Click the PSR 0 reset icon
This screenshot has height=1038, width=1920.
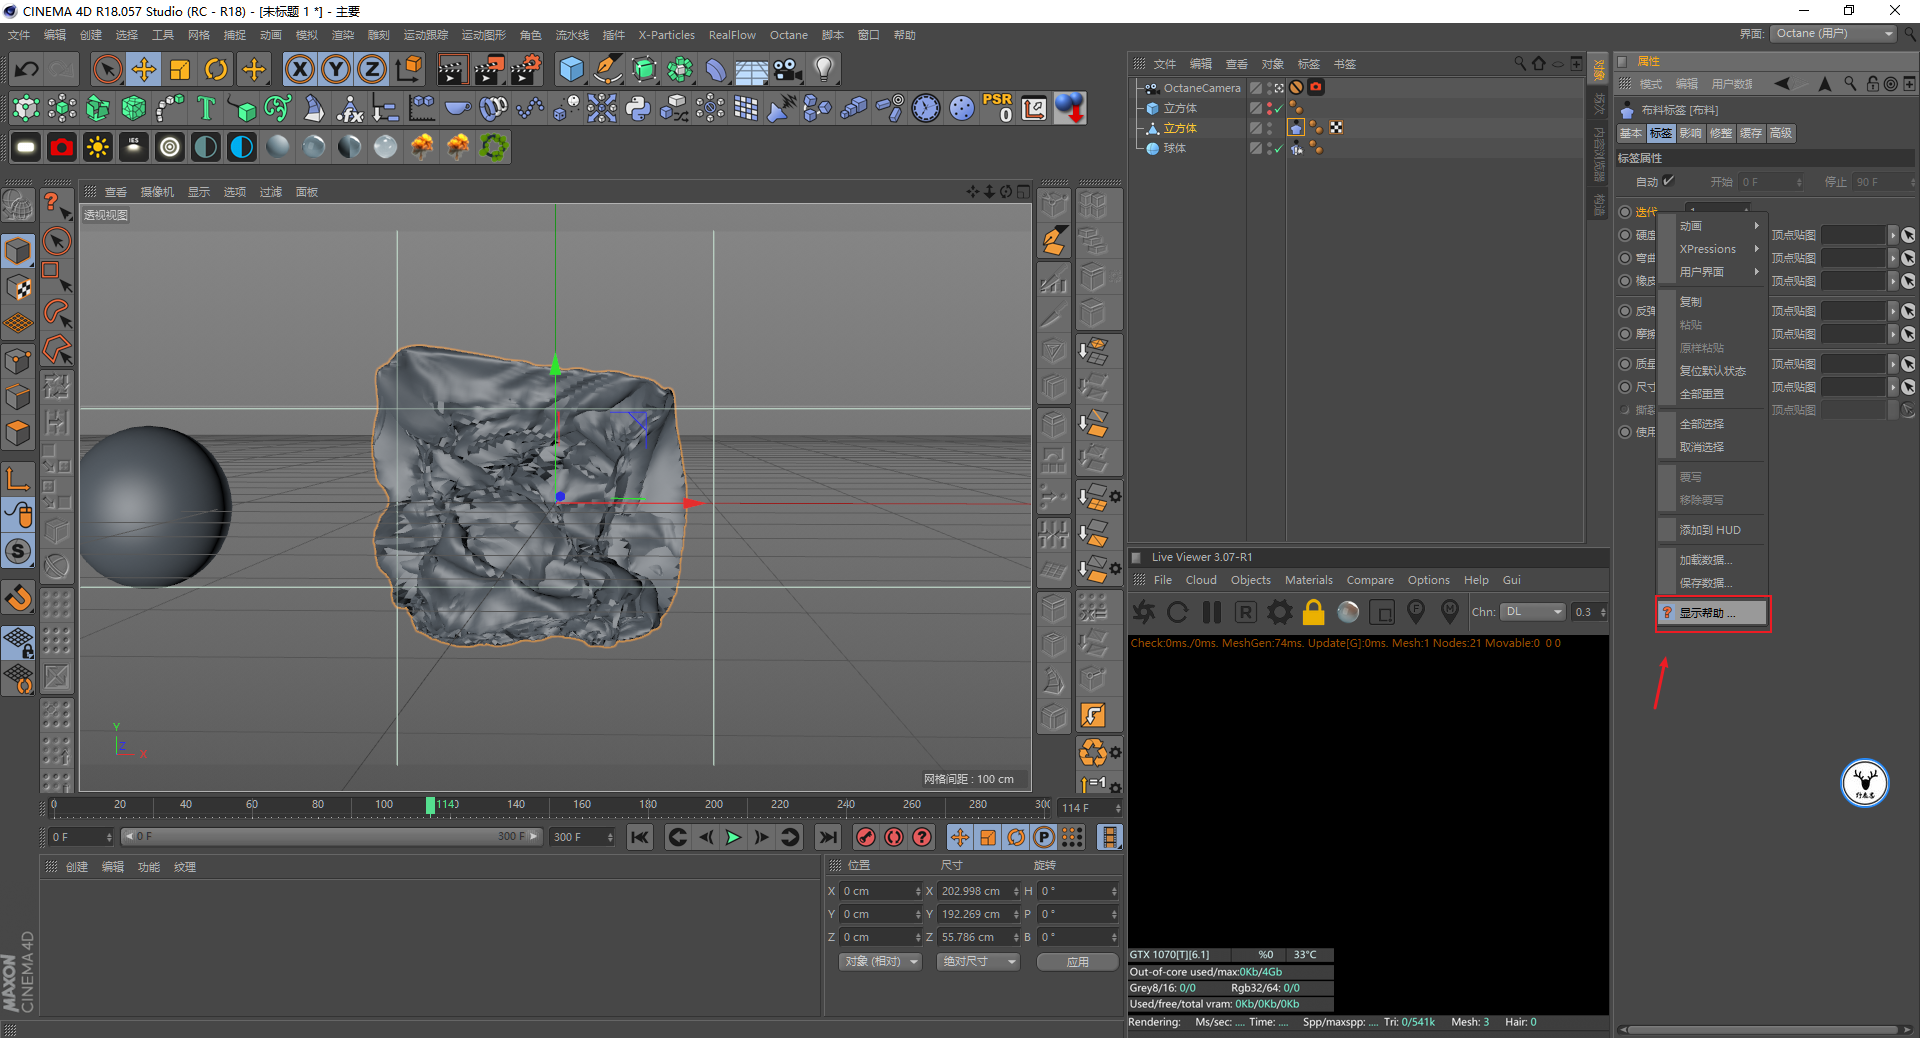998,108
